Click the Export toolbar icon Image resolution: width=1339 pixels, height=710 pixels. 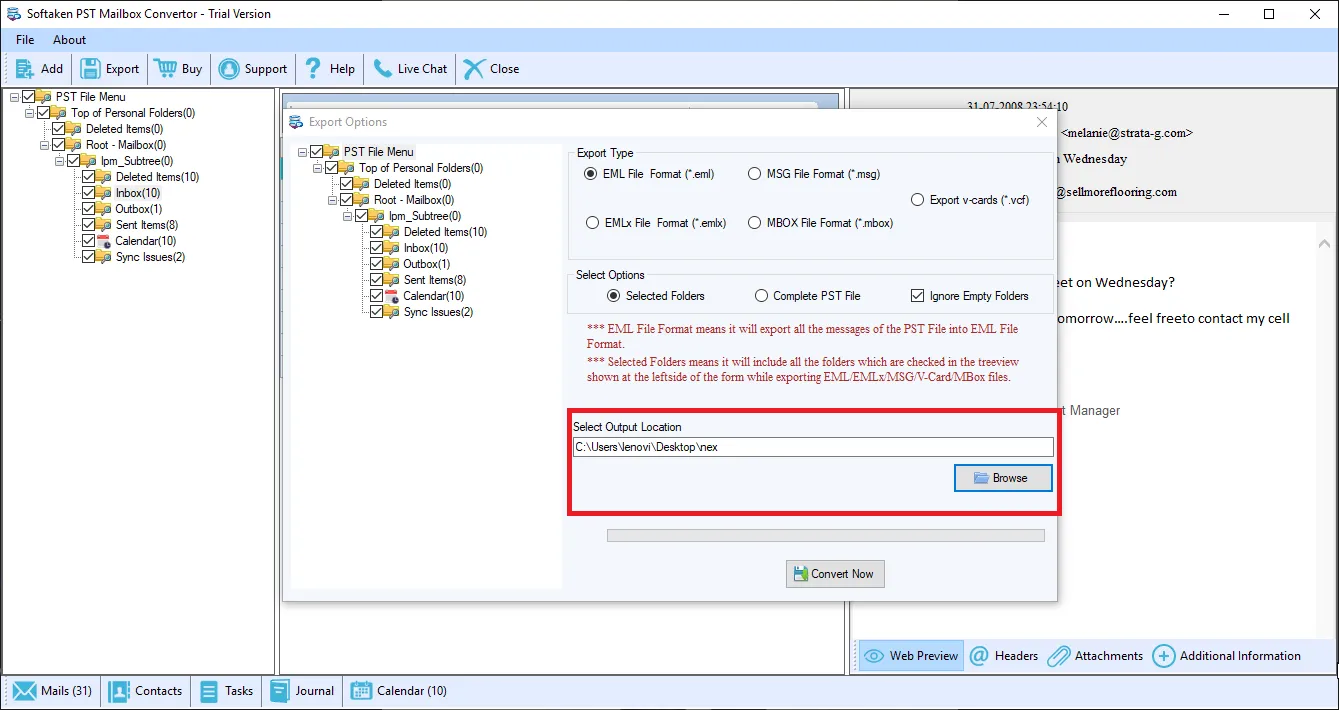90,69
